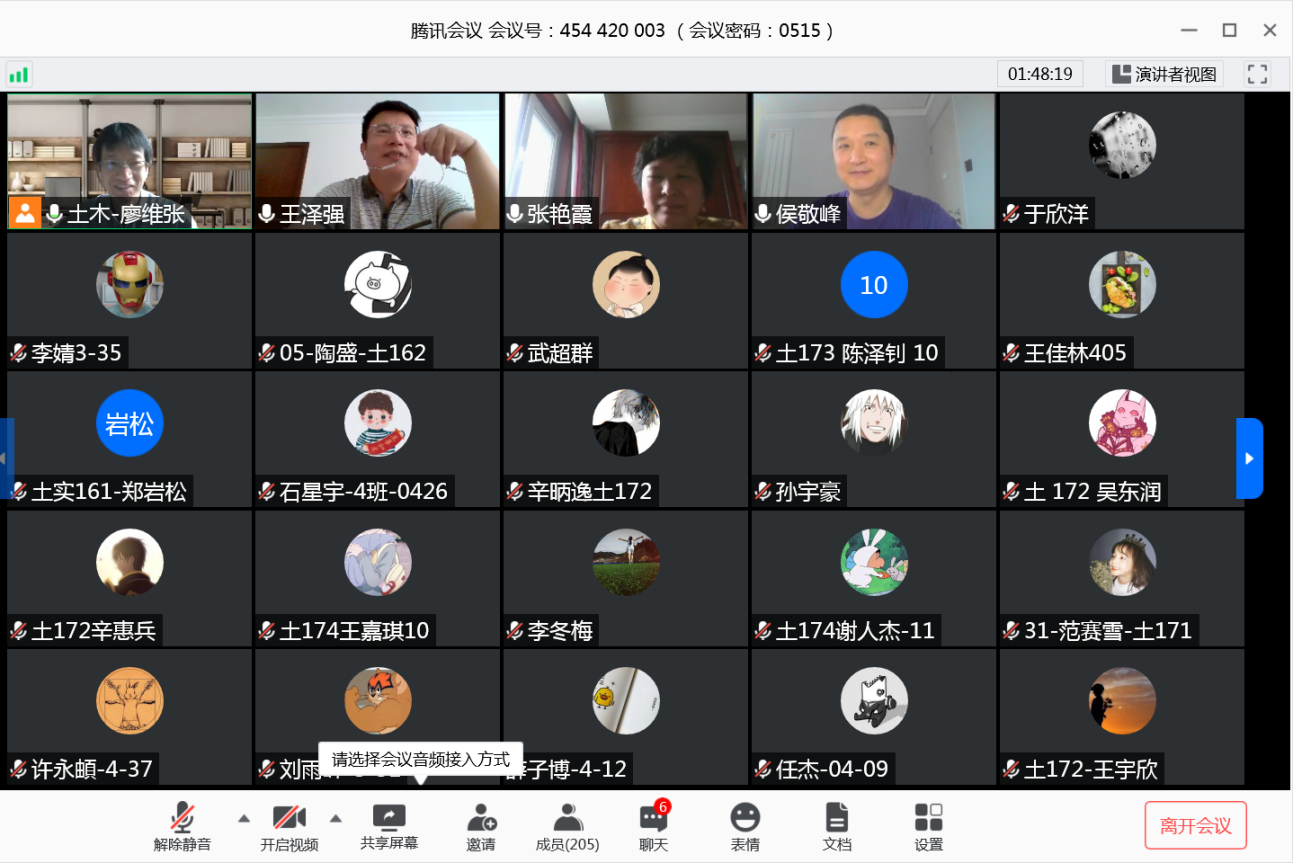1294x864 pixels.
Task: Open the 邀请 invite icon
Action: 481,827
